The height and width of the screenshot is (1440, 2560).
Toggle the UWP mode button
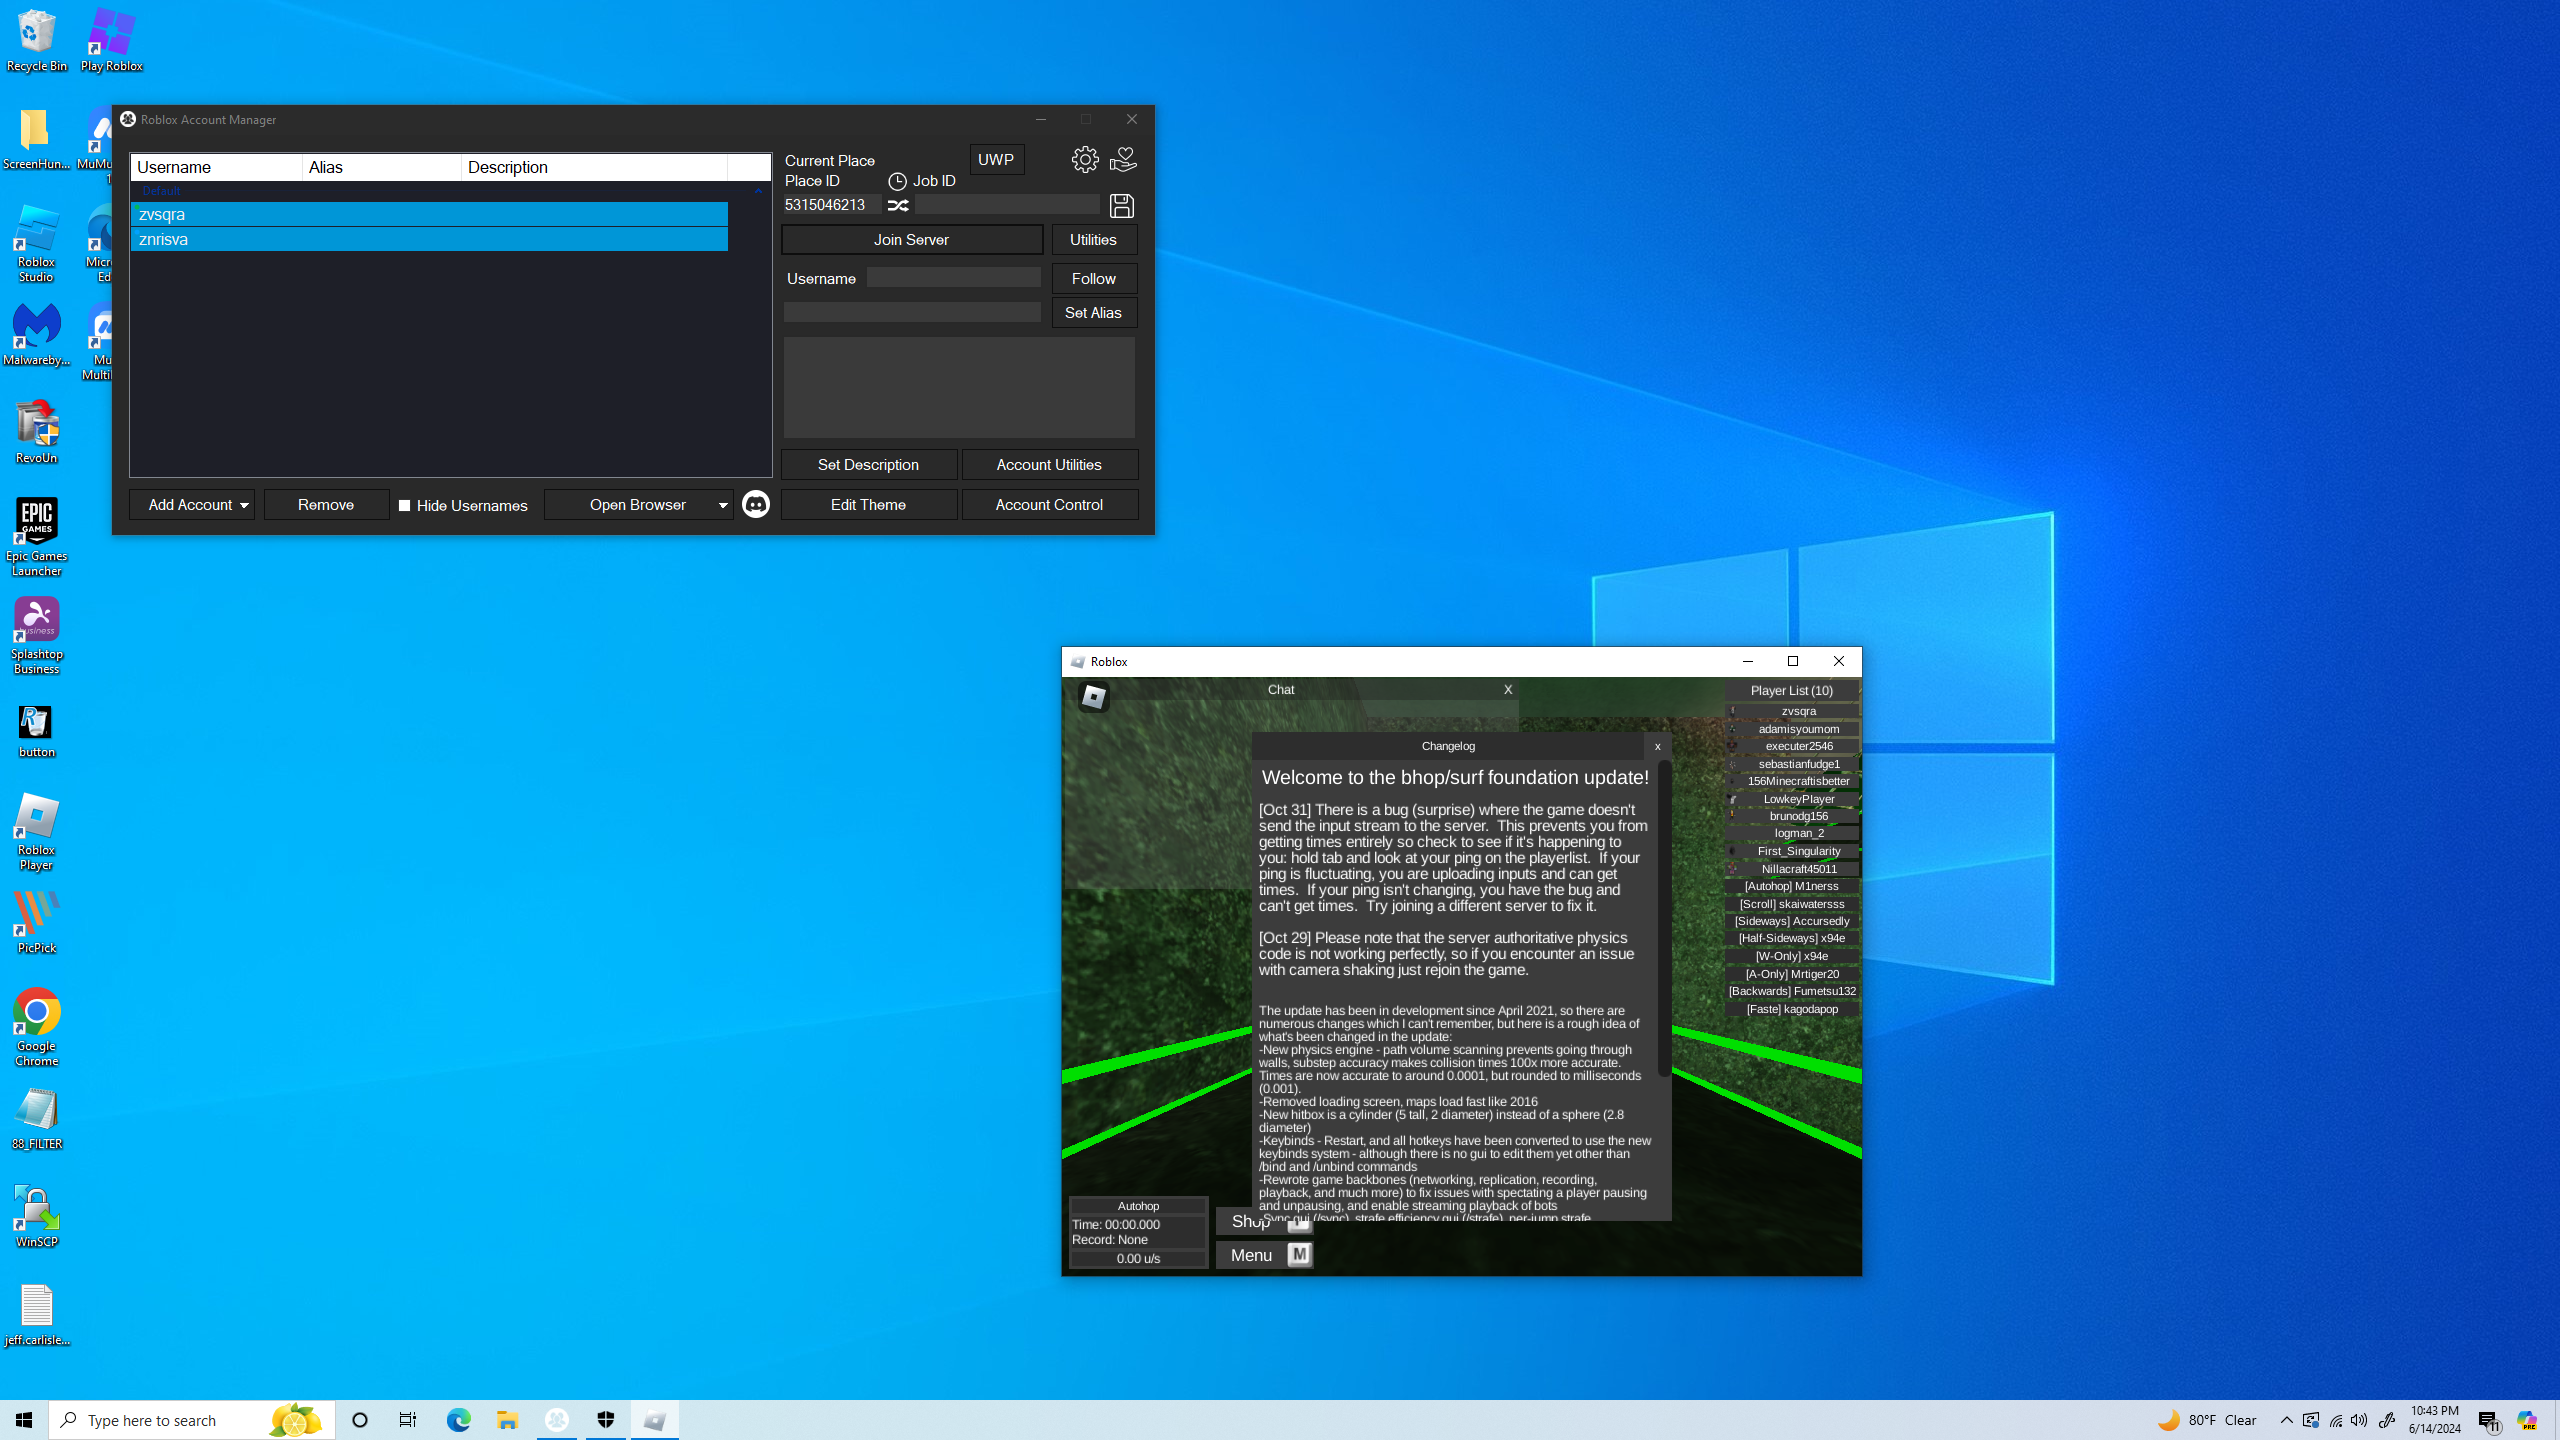(x=996, y=160)
